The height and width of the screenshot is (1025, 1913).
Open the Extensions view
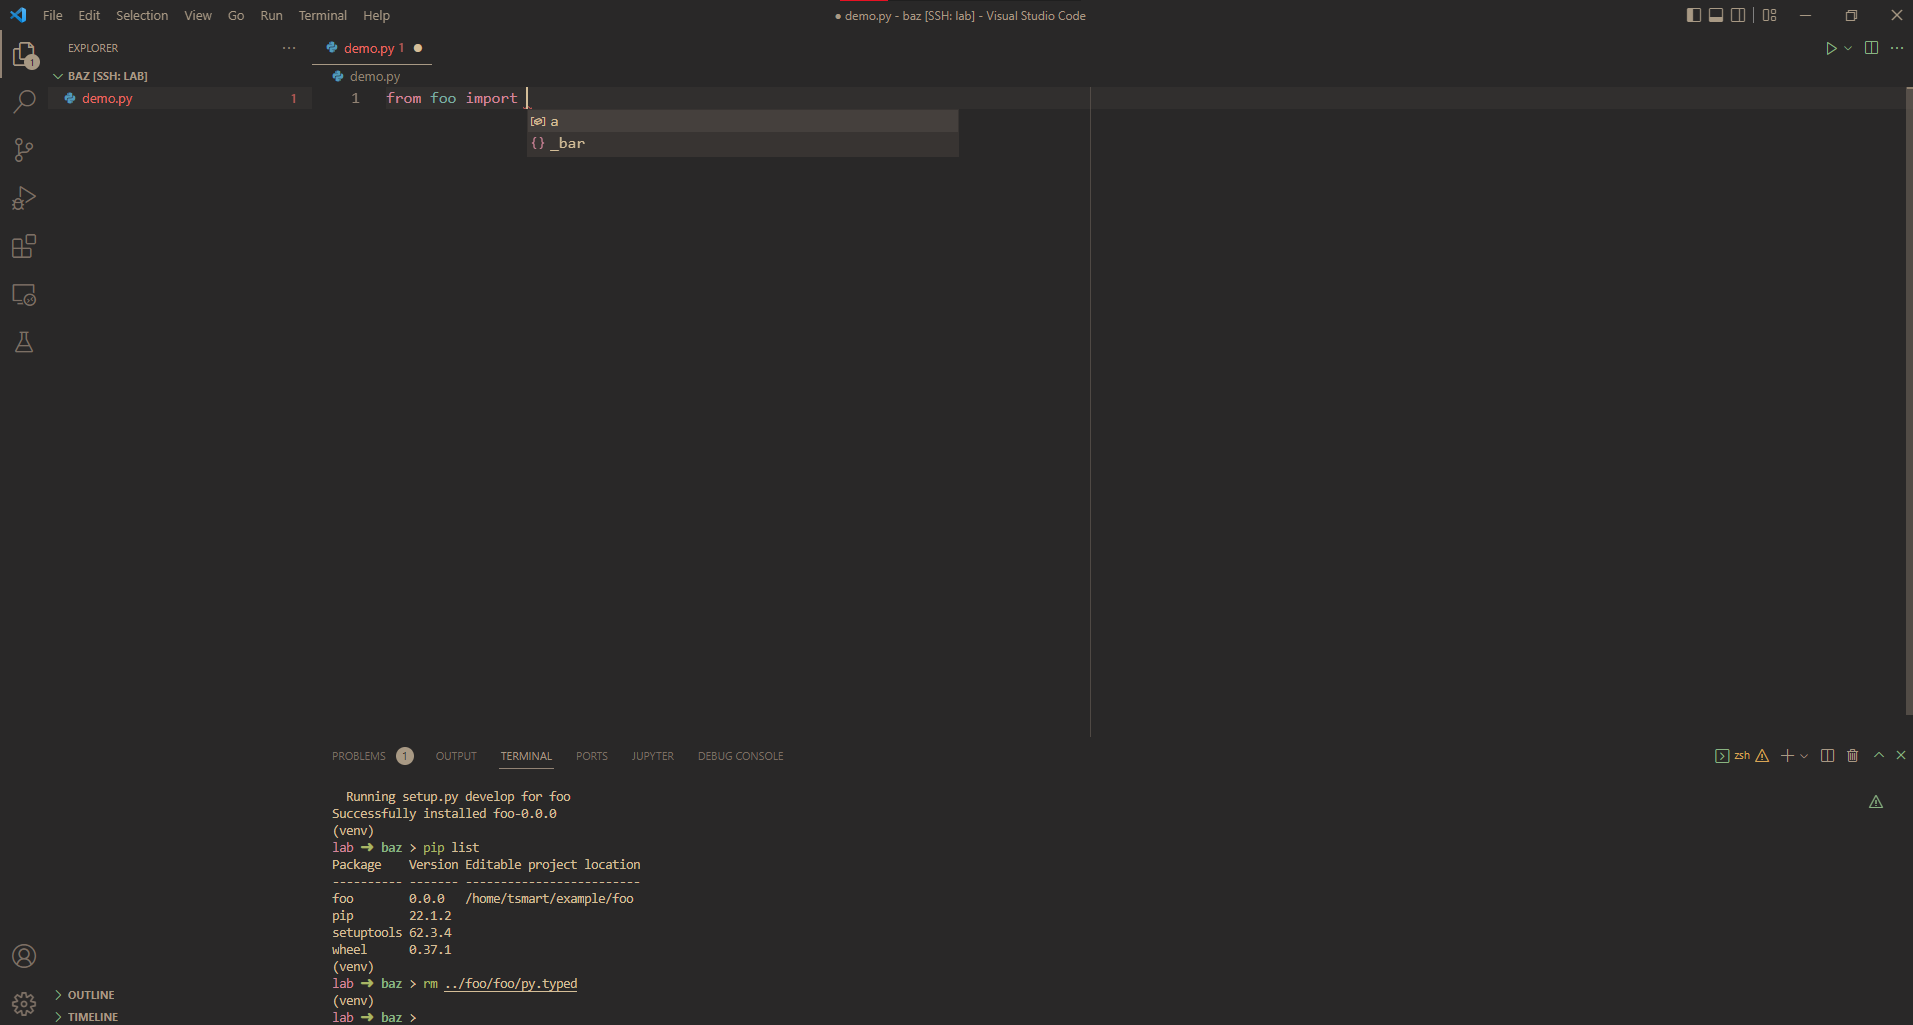(24, 246)
